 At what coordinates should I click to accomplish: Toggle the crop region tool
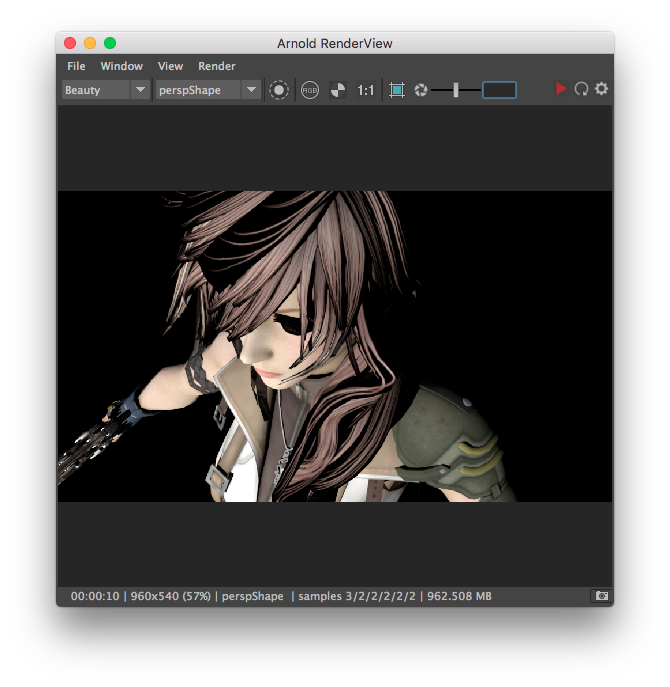coord(397,90)
